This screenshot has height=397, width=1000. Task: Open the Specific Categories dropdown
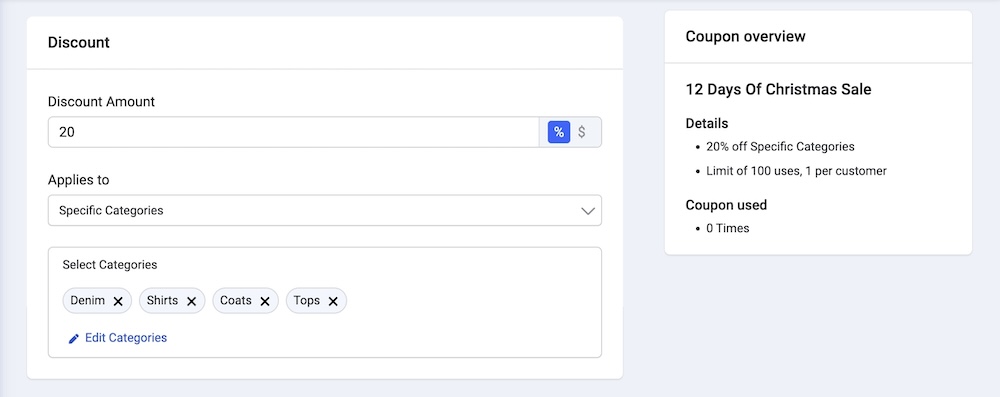[x=325, y=210]
